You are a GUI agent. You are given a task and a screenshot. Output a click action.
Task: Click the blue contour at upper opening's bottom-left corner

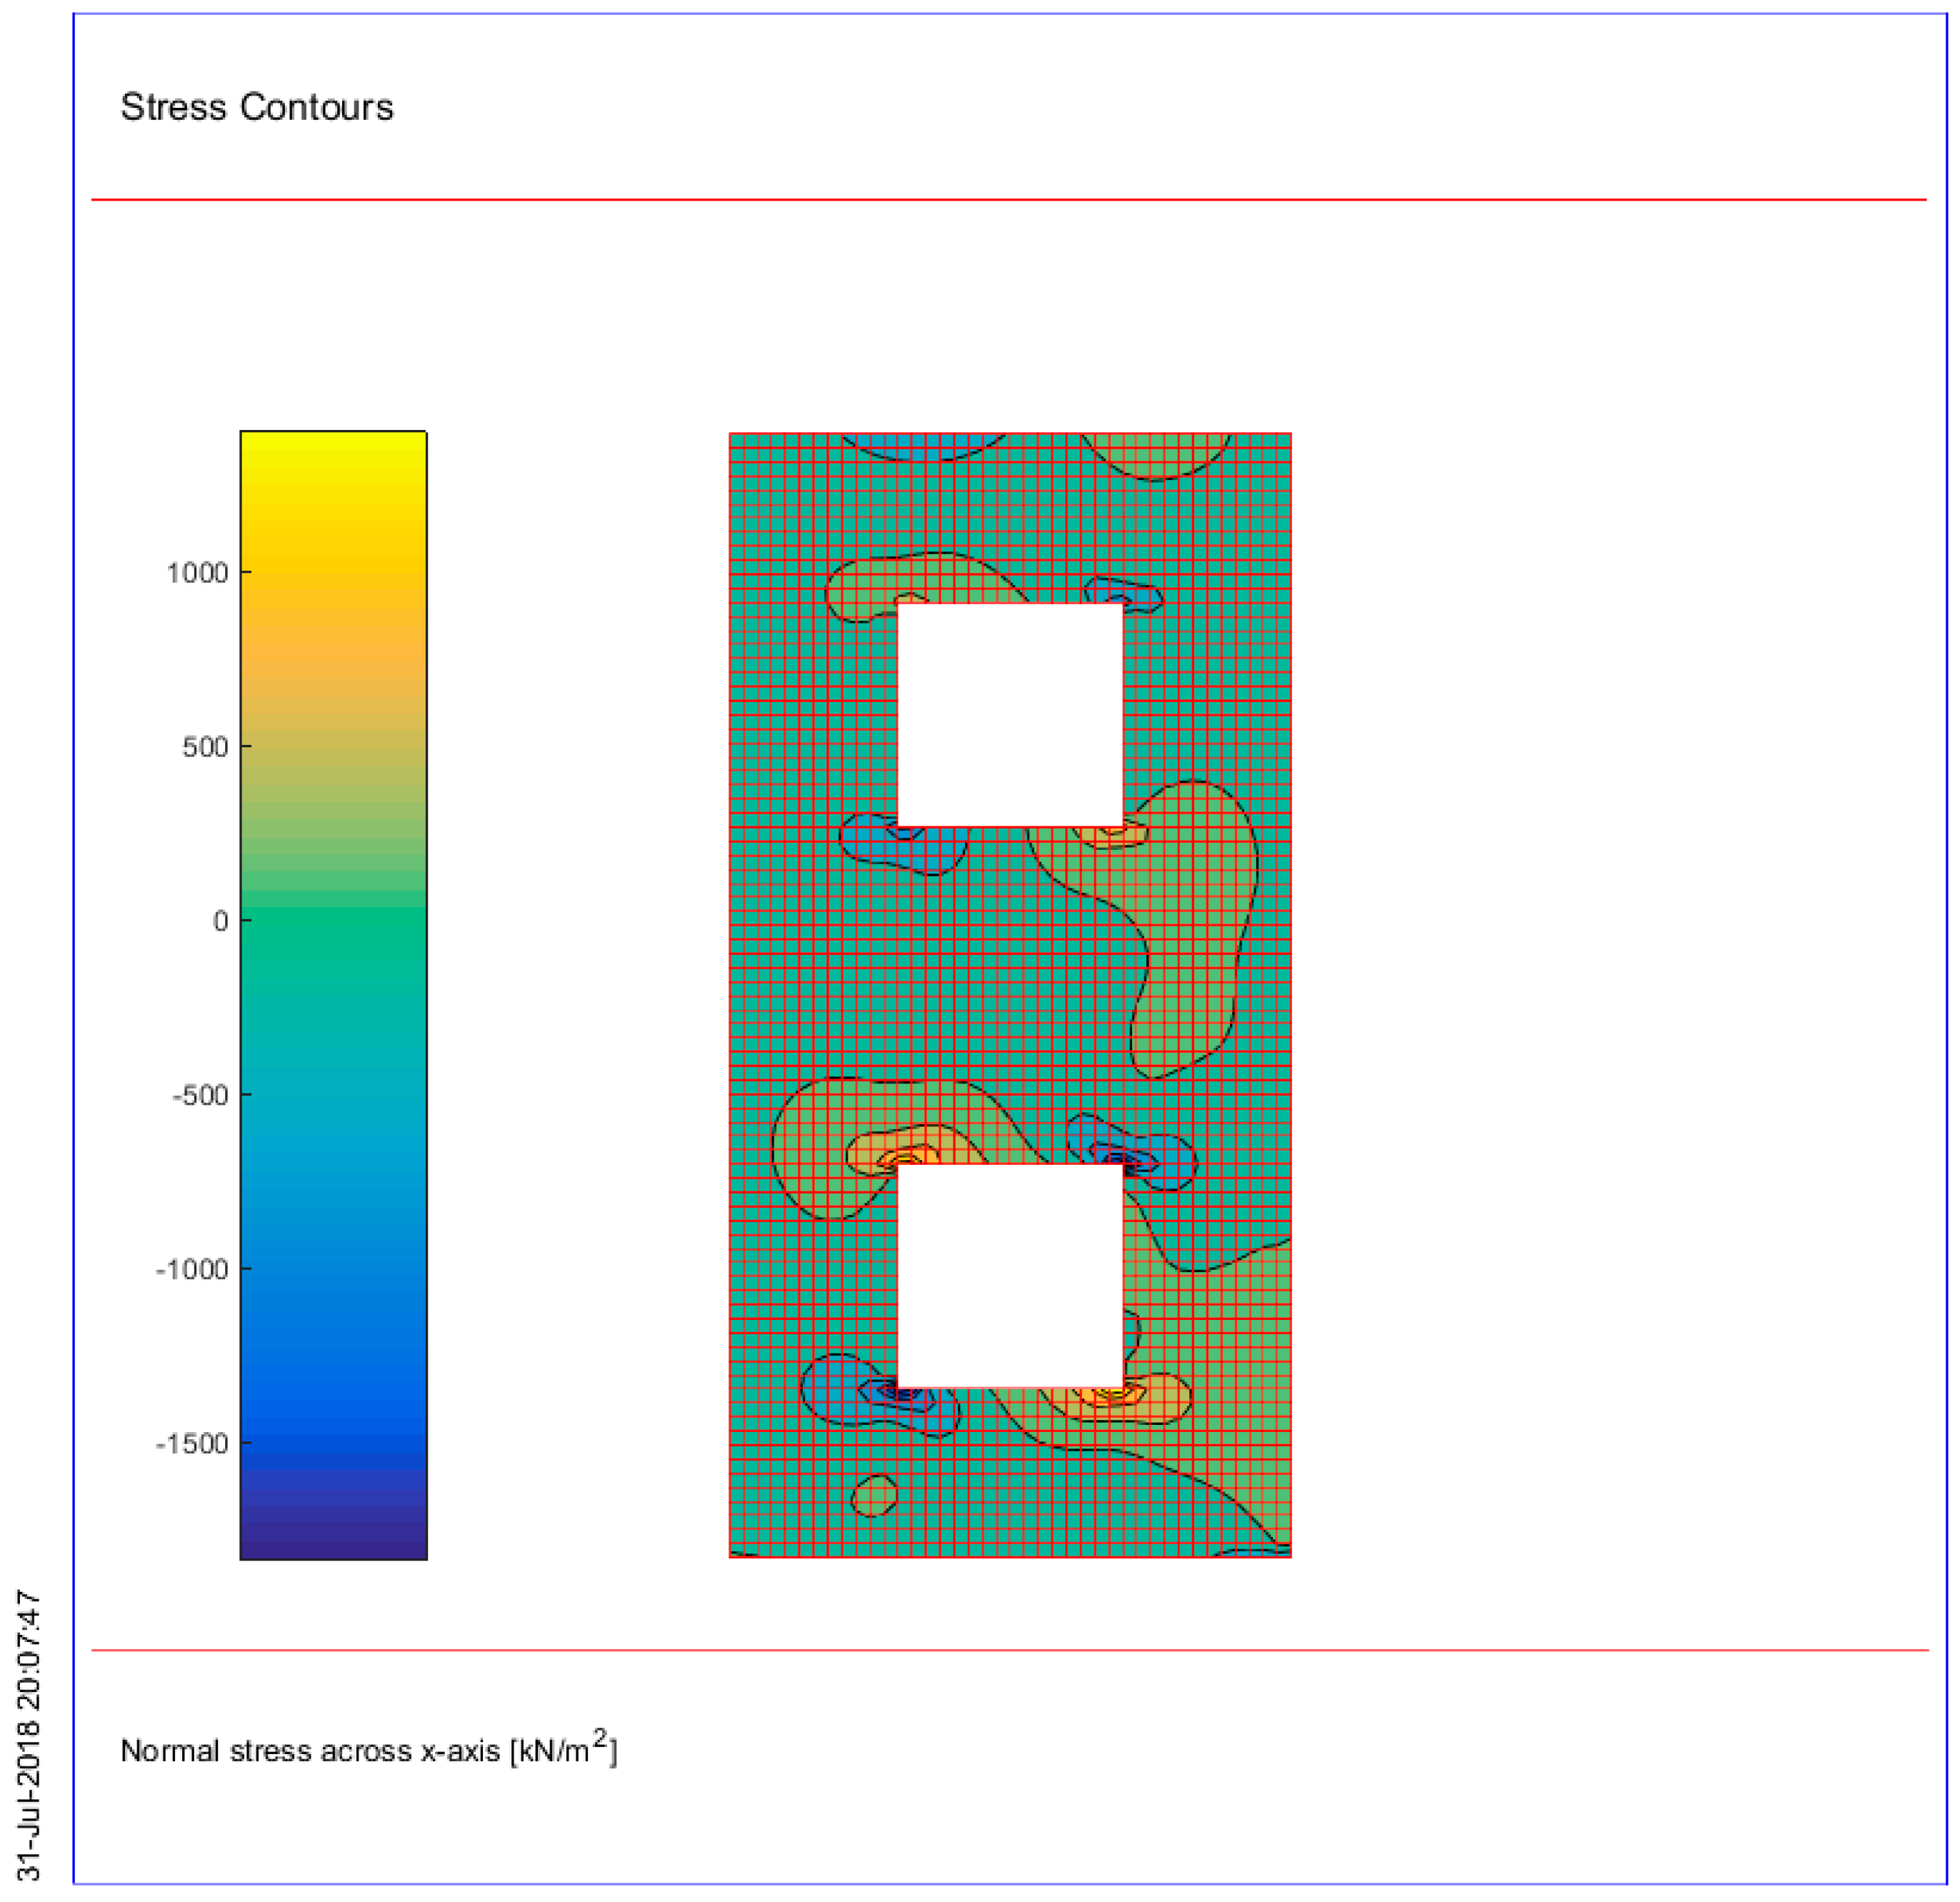903,843
